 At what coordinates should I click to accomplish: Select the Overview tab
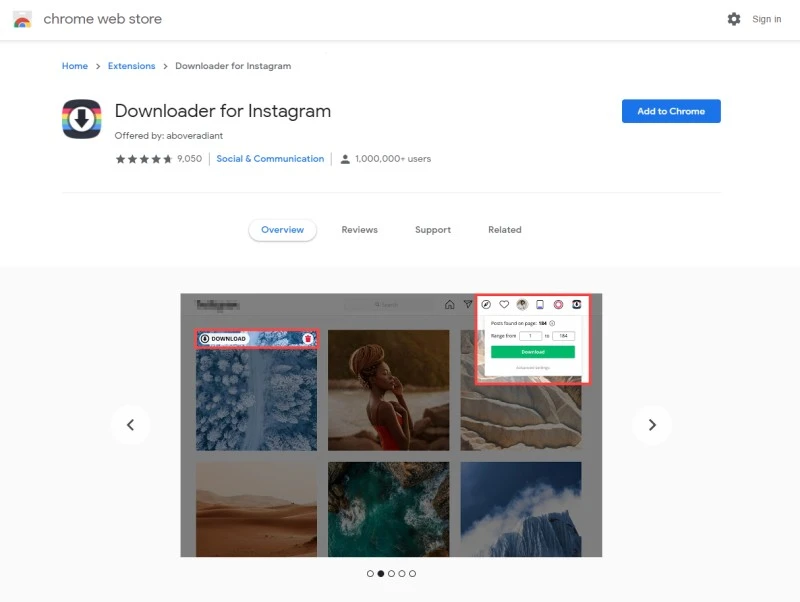tap(282, 230)
